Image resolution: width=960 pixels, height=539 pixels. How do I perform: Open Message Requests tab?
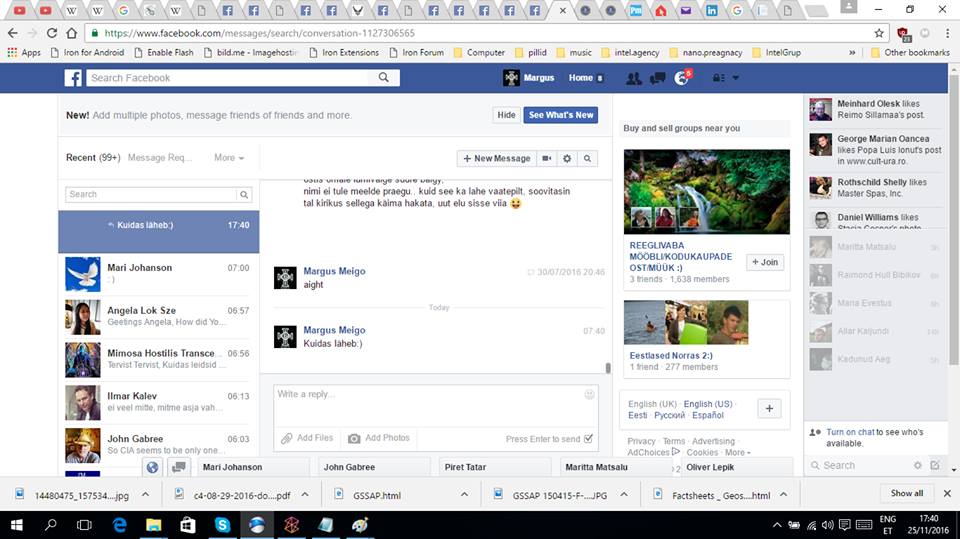(x=160, y=157)
